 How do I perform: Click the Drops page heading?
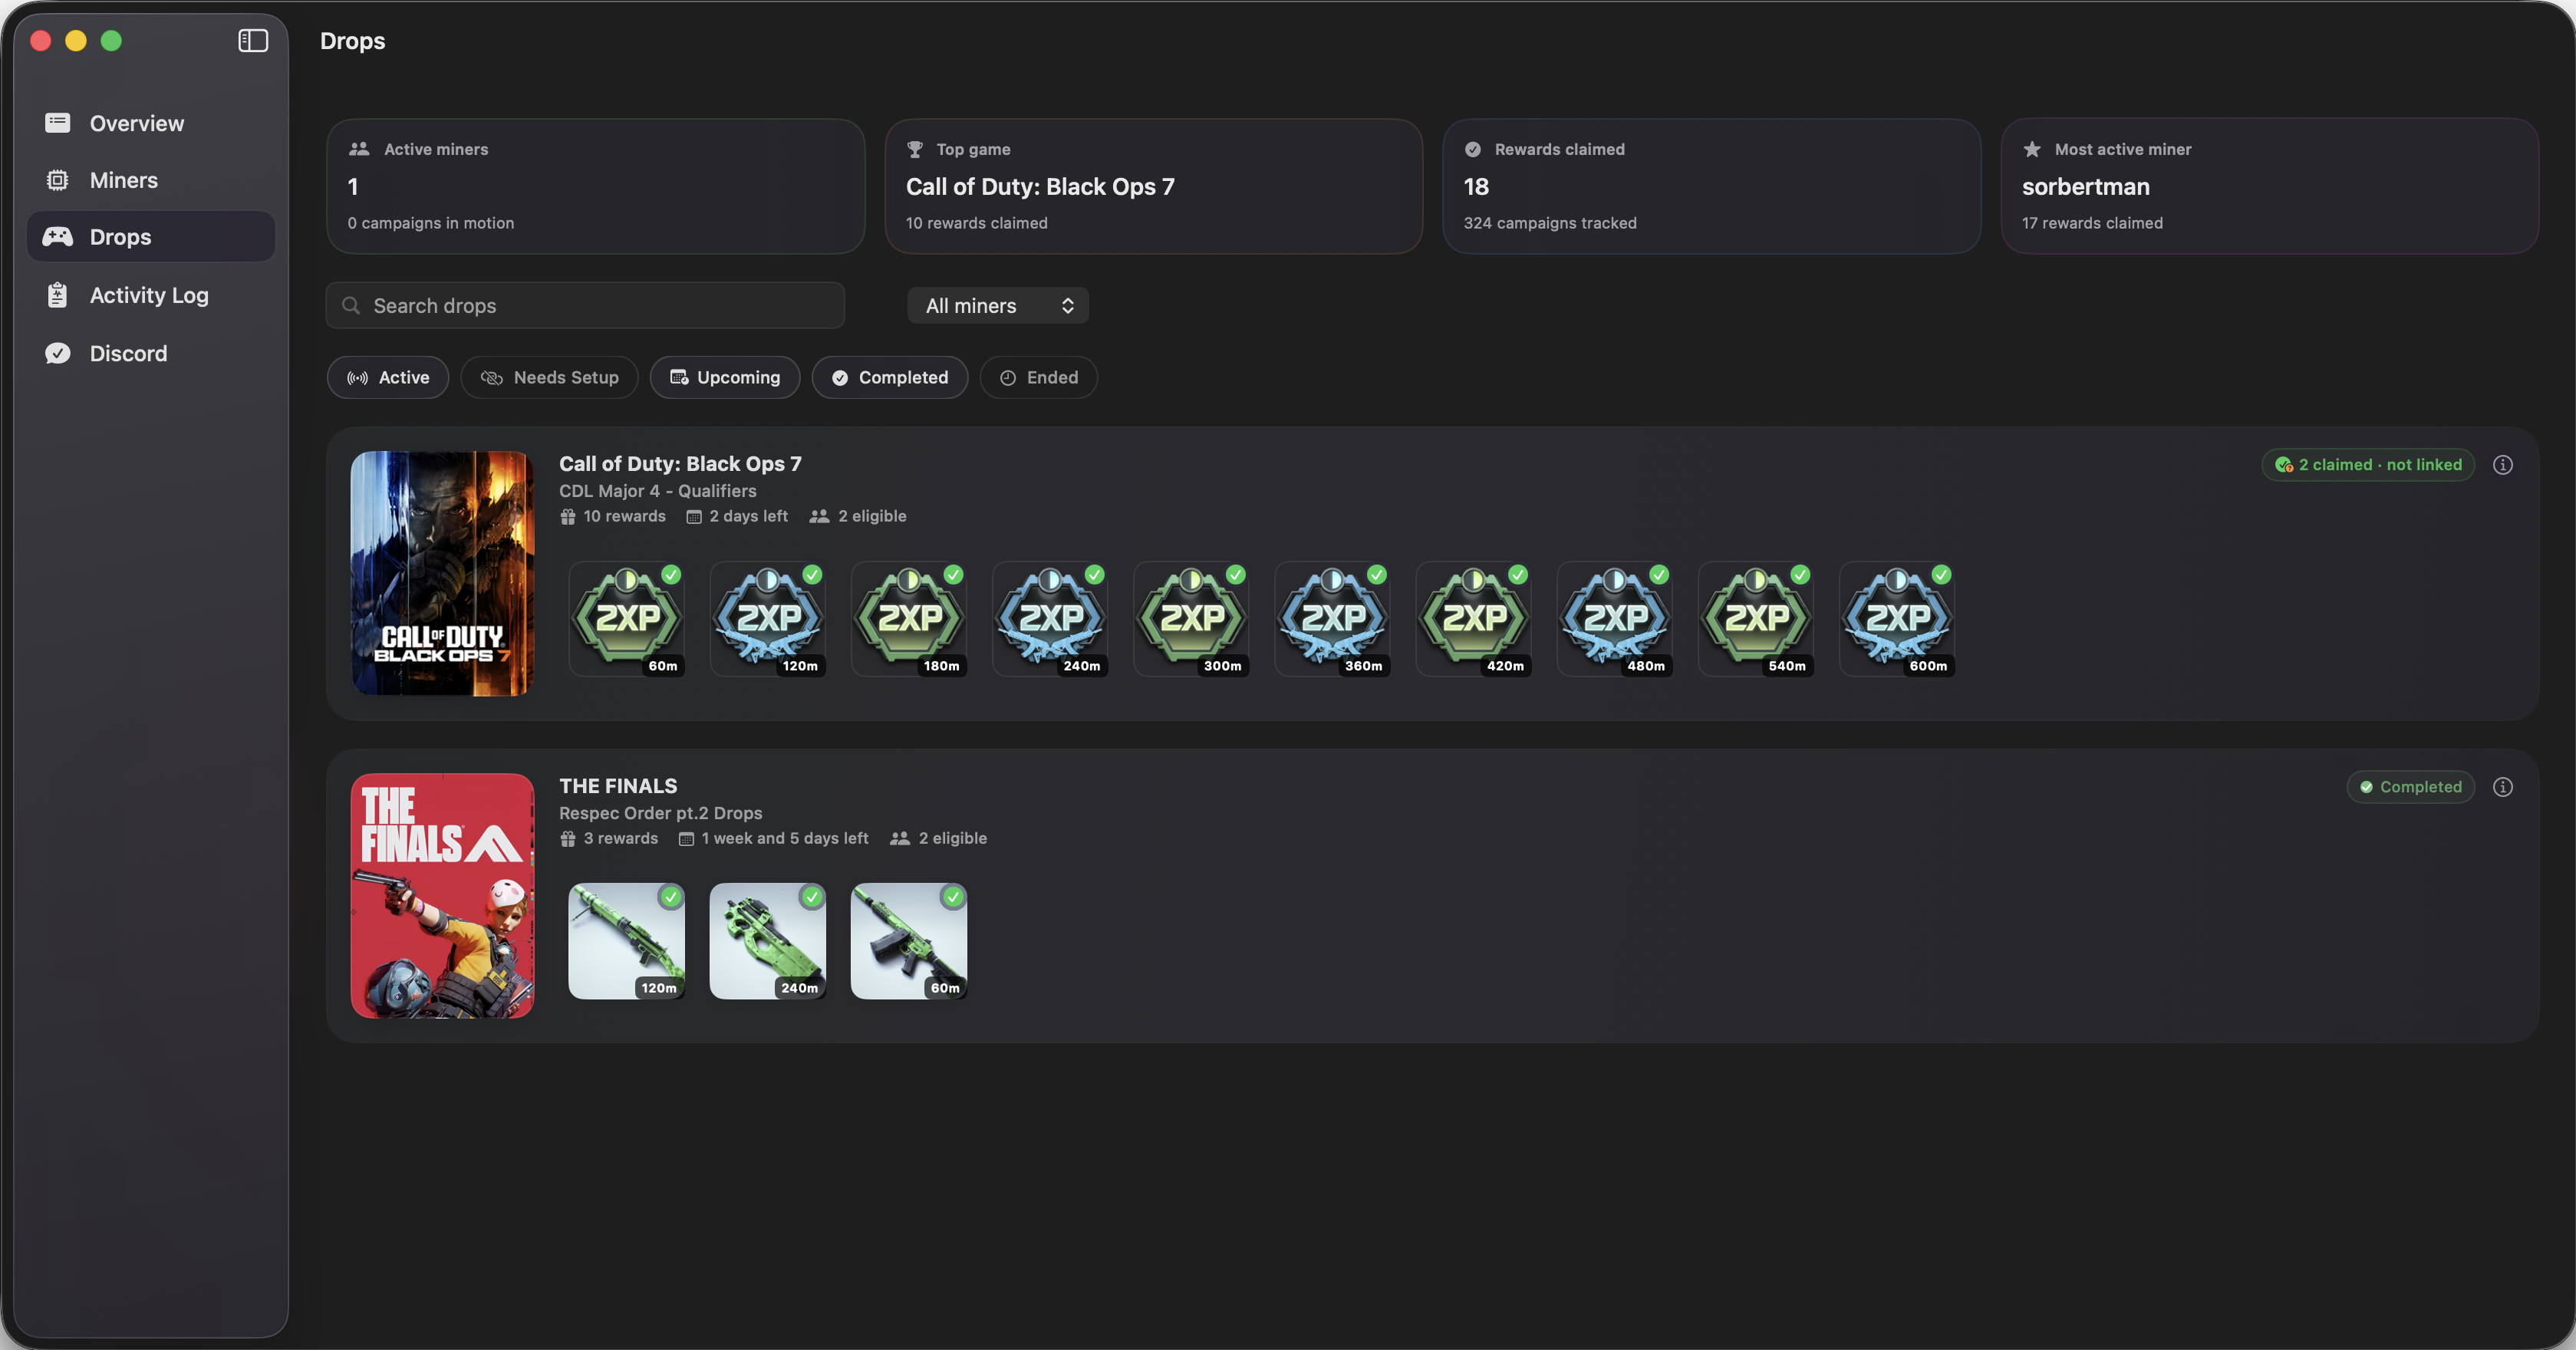click(x=352, y=41)
